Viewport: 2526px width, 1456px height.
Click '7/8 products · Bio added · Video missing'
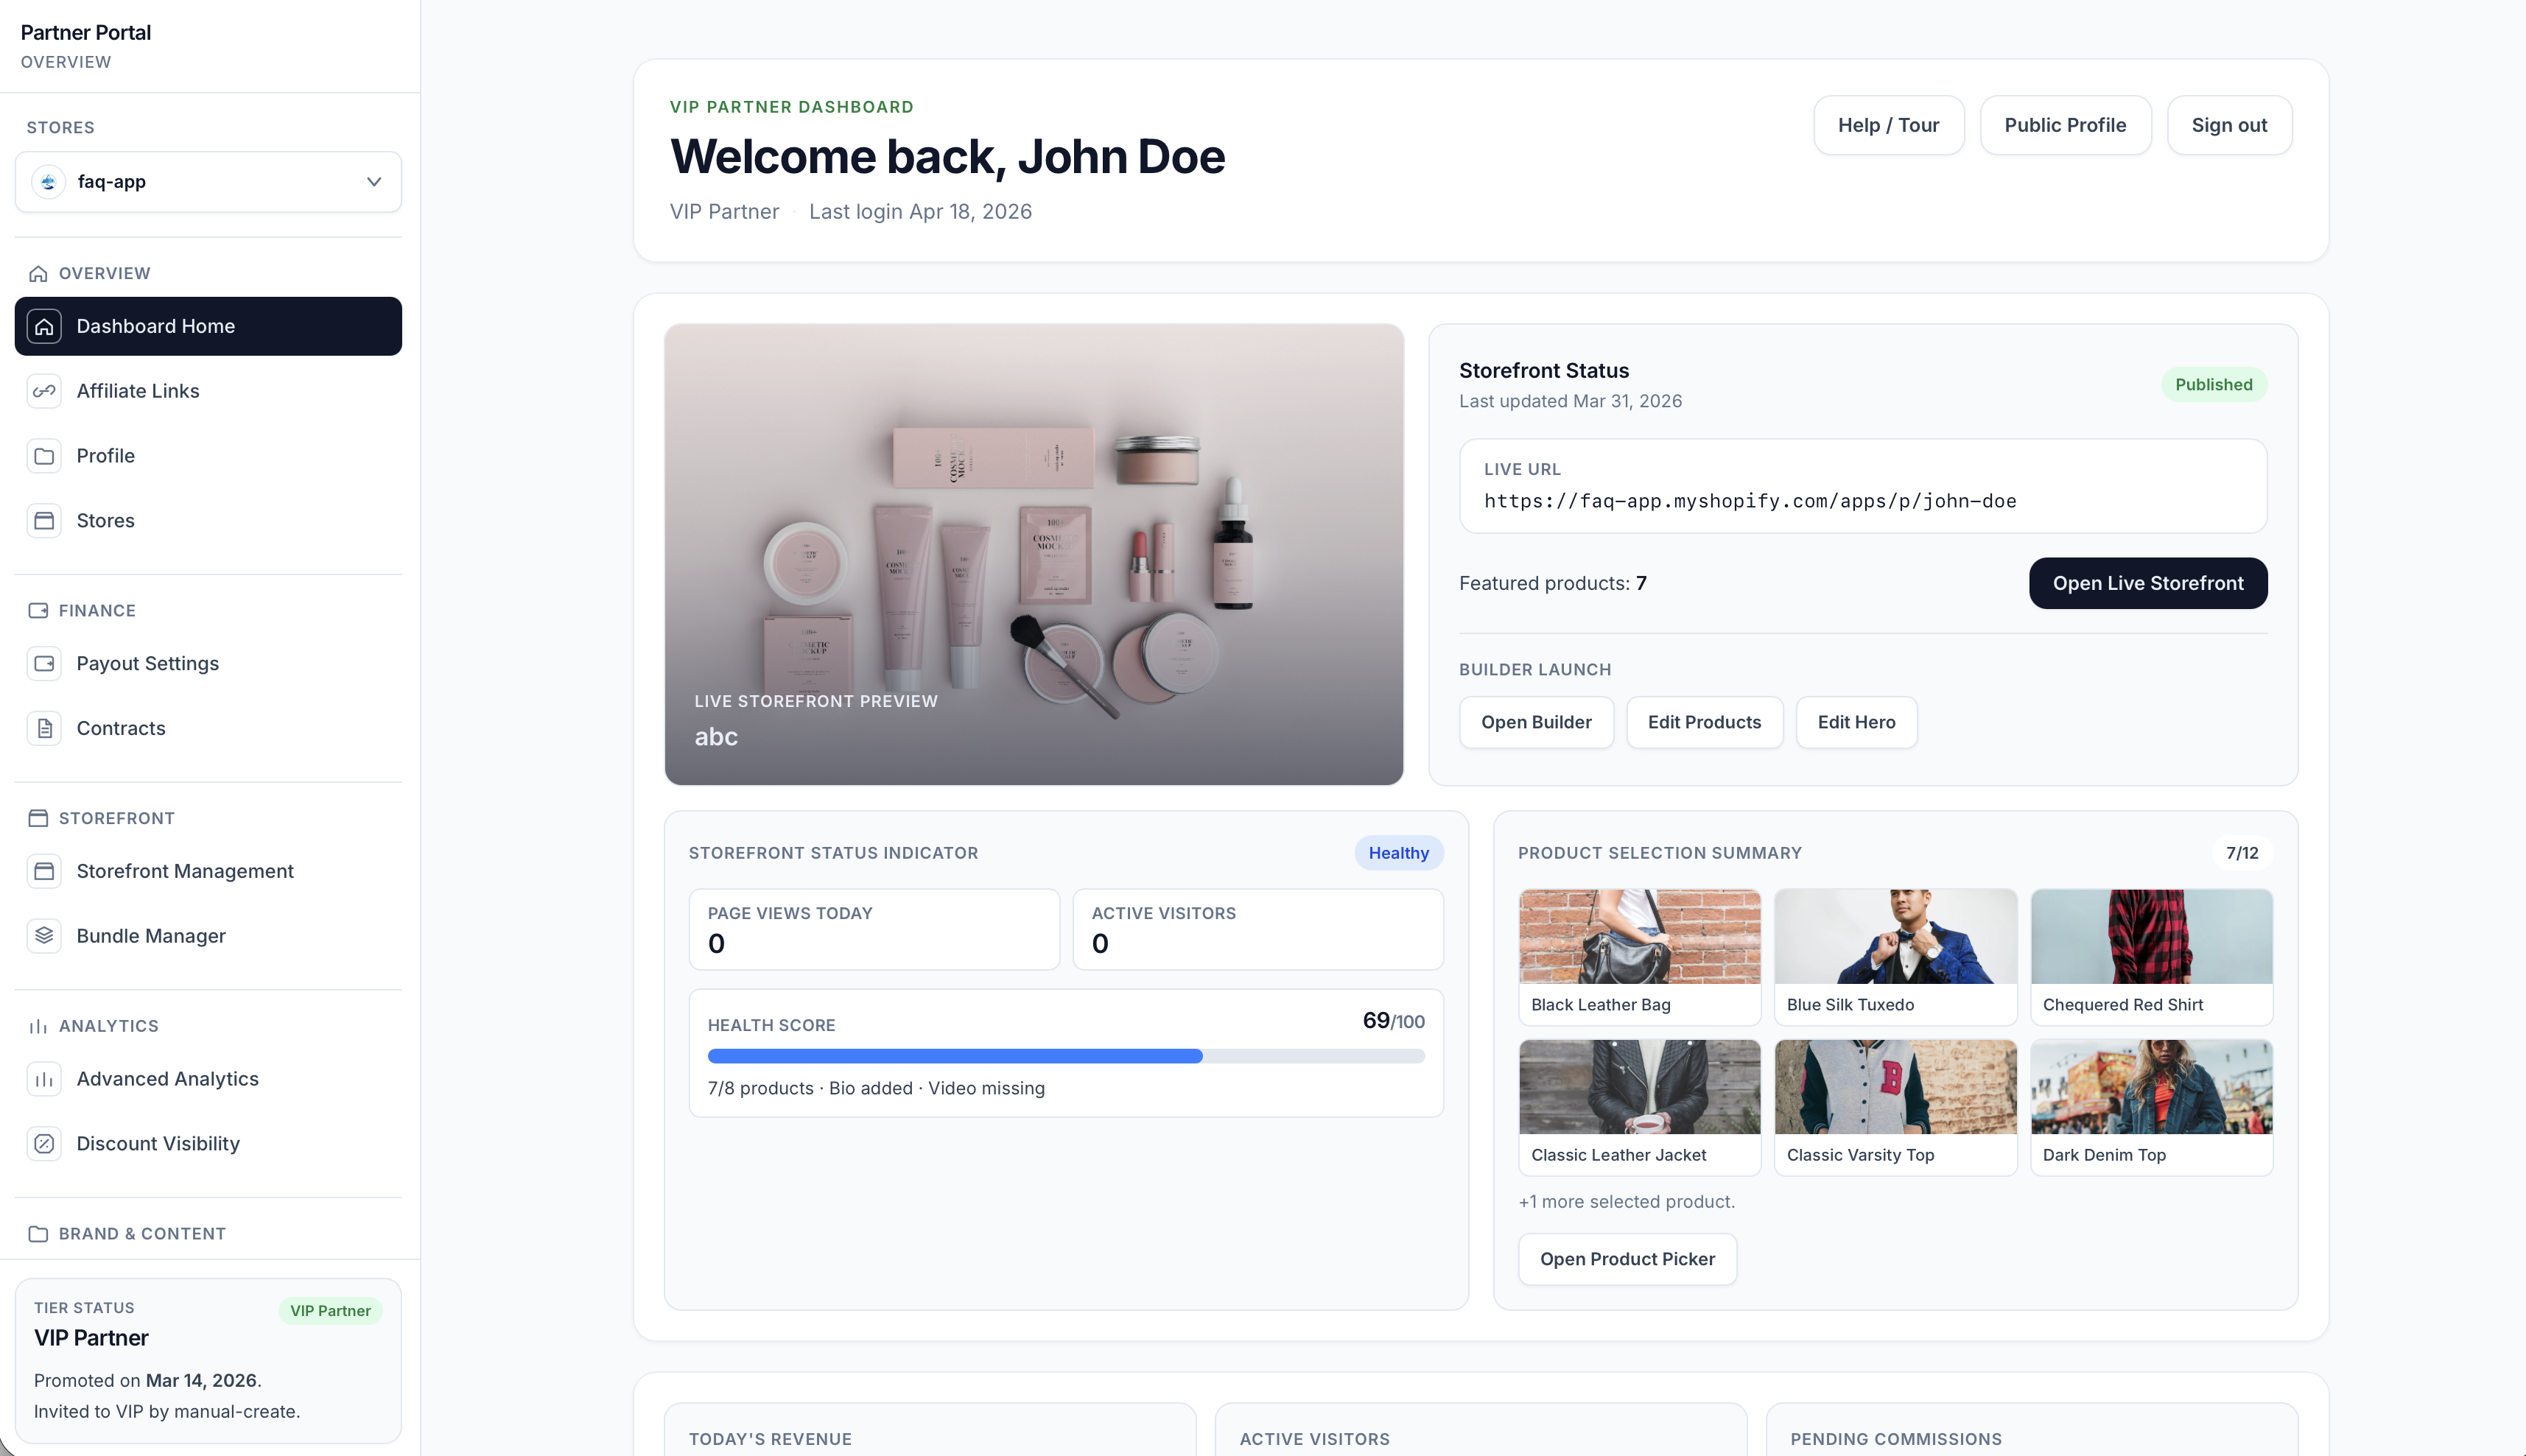[876, 1088]
